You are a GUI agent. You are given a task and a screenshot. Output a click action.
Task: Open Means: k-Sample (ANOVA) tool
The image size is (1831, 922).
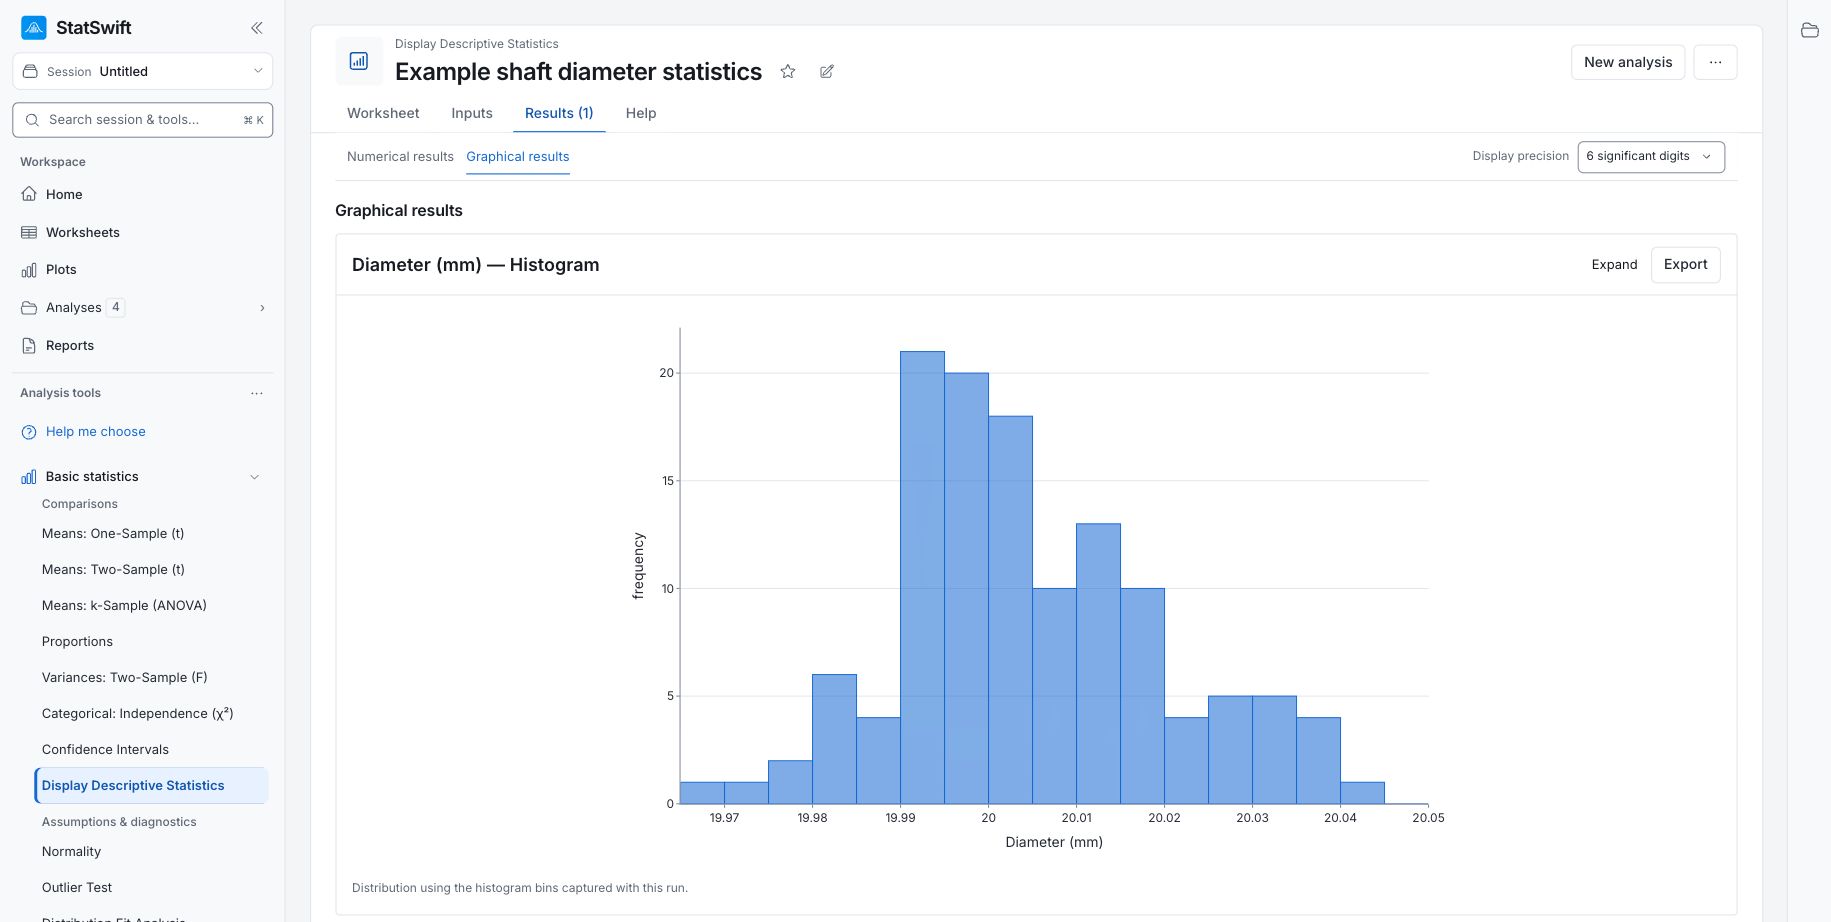[x=124, y=605]
